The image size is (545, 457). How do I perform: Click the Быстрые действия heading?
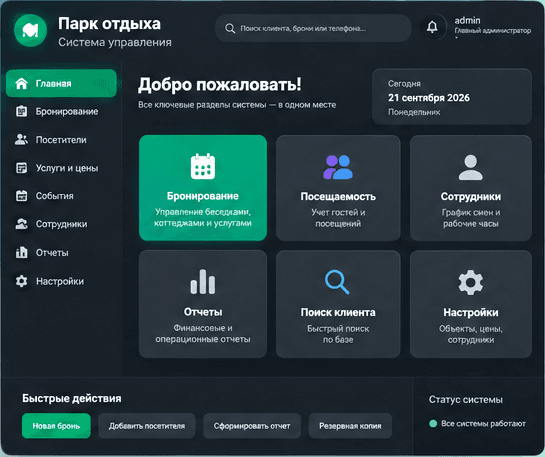(72, 398)
